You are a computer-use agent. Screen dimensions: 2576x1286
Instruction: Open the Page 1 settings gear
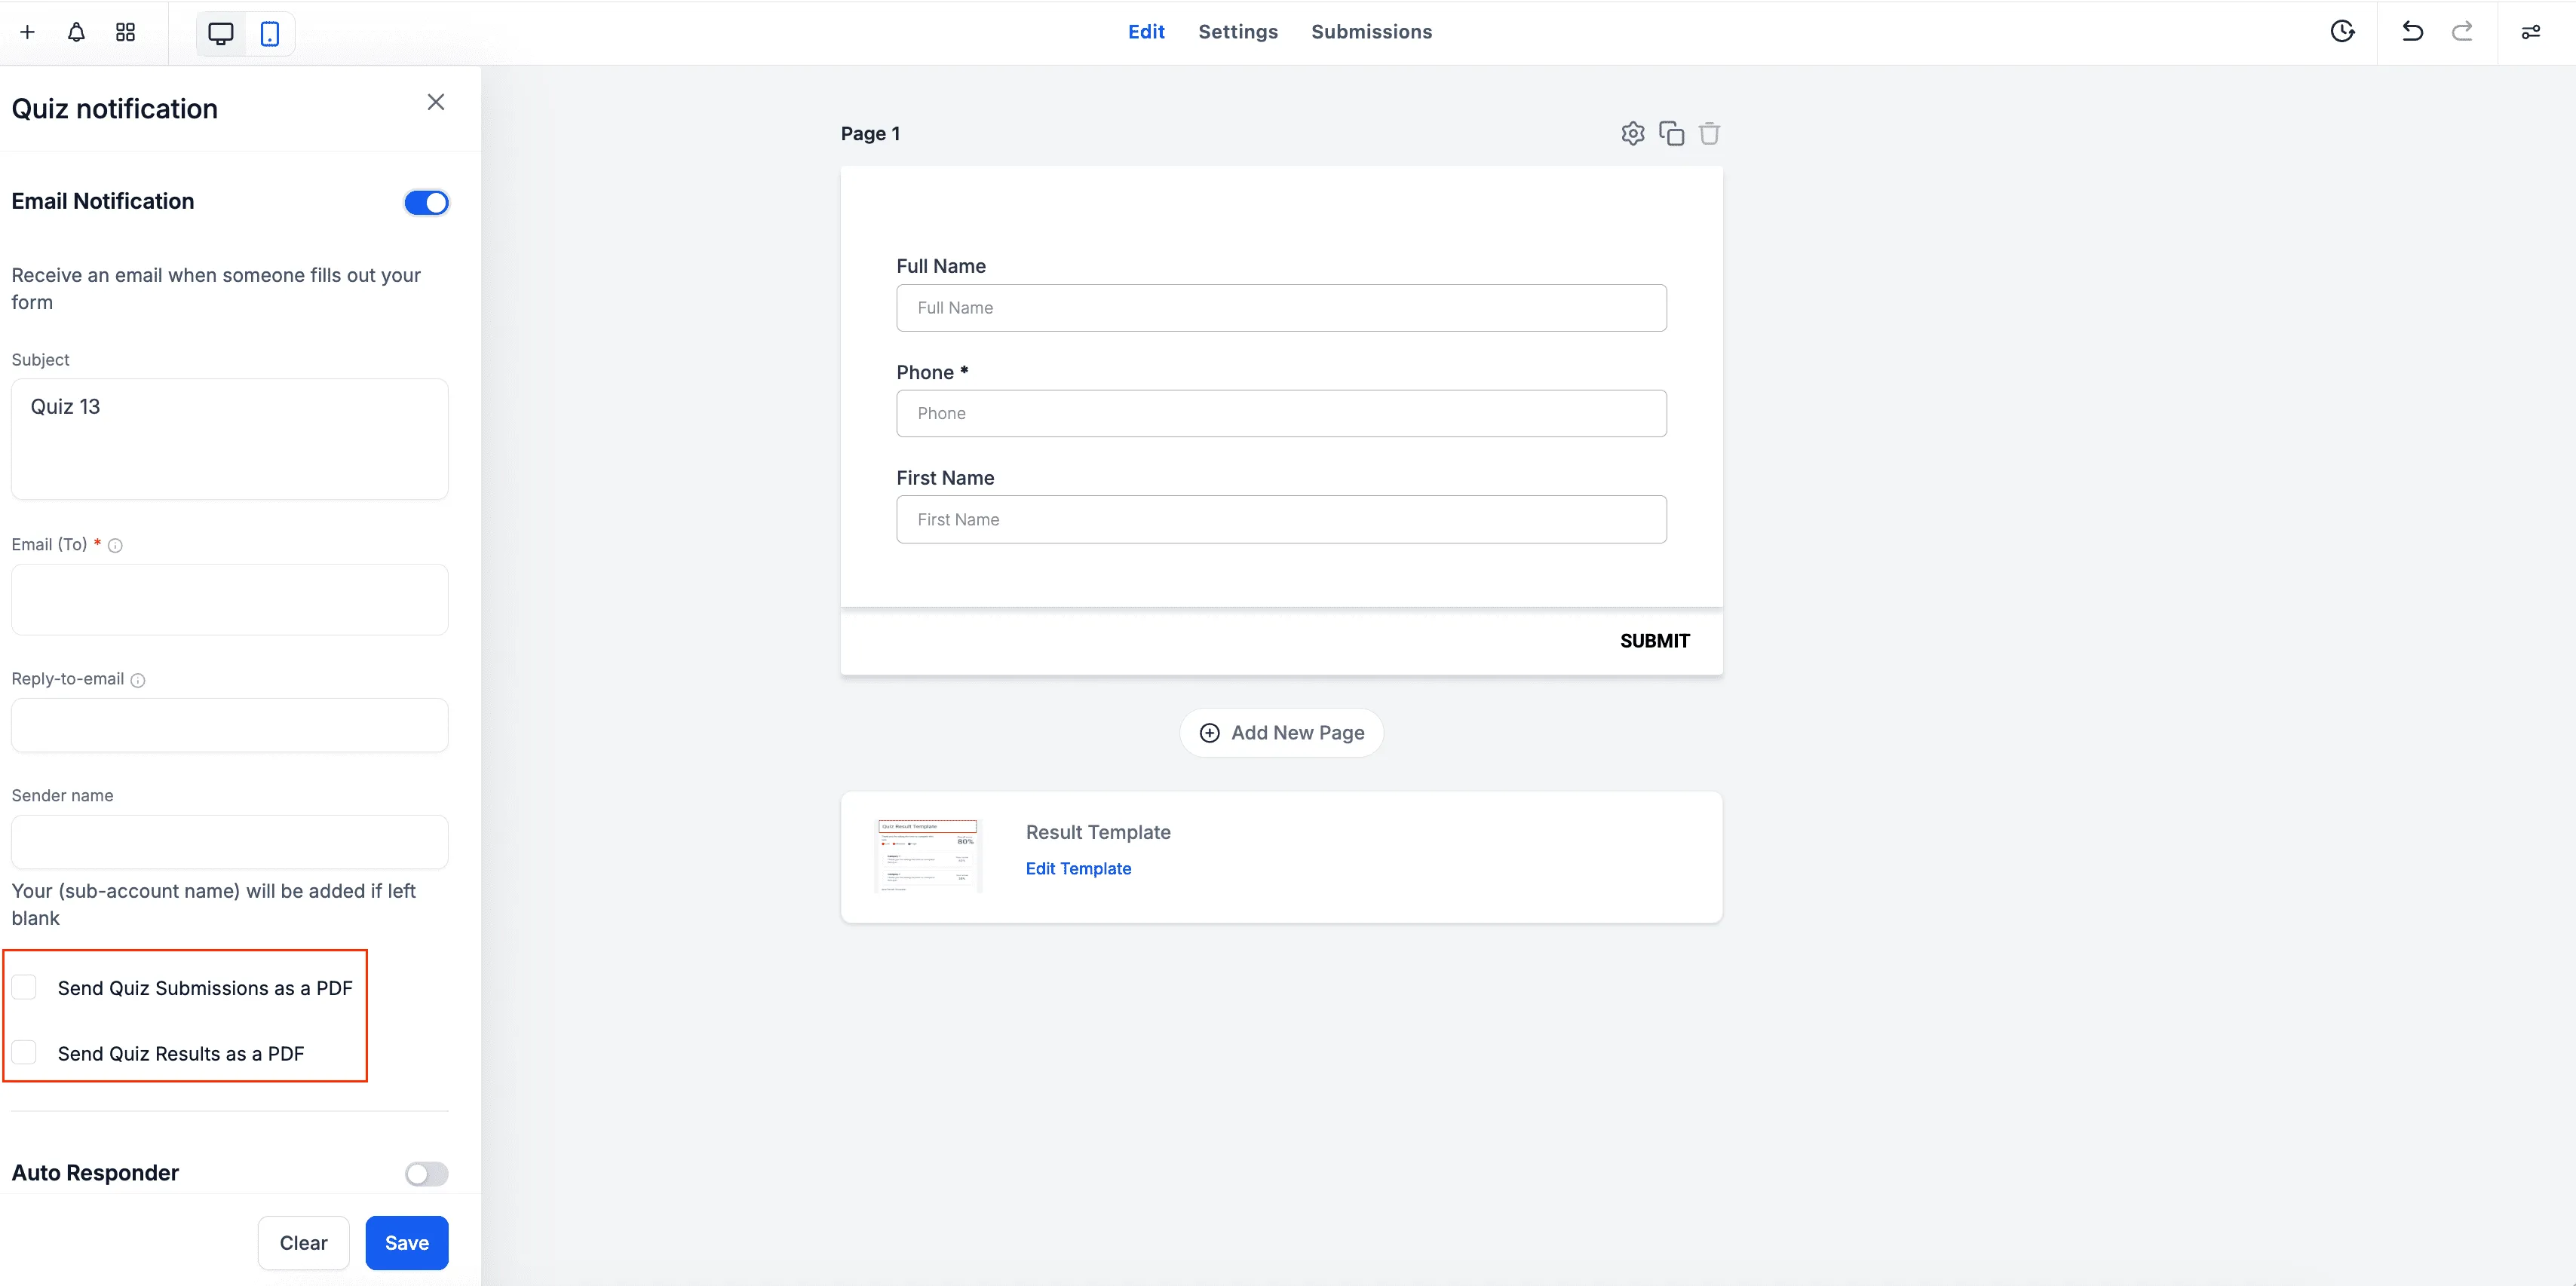[x=1632, y=133]
